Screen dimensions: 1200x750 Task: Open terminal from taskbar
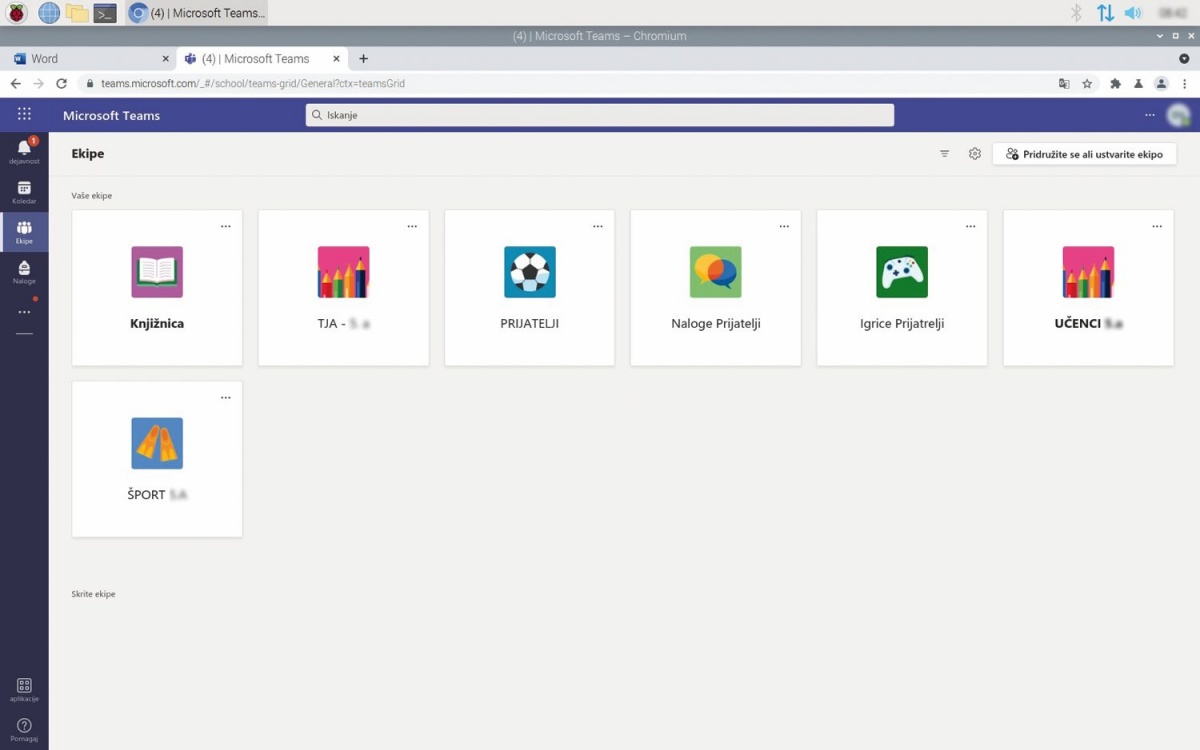point(105,13)
